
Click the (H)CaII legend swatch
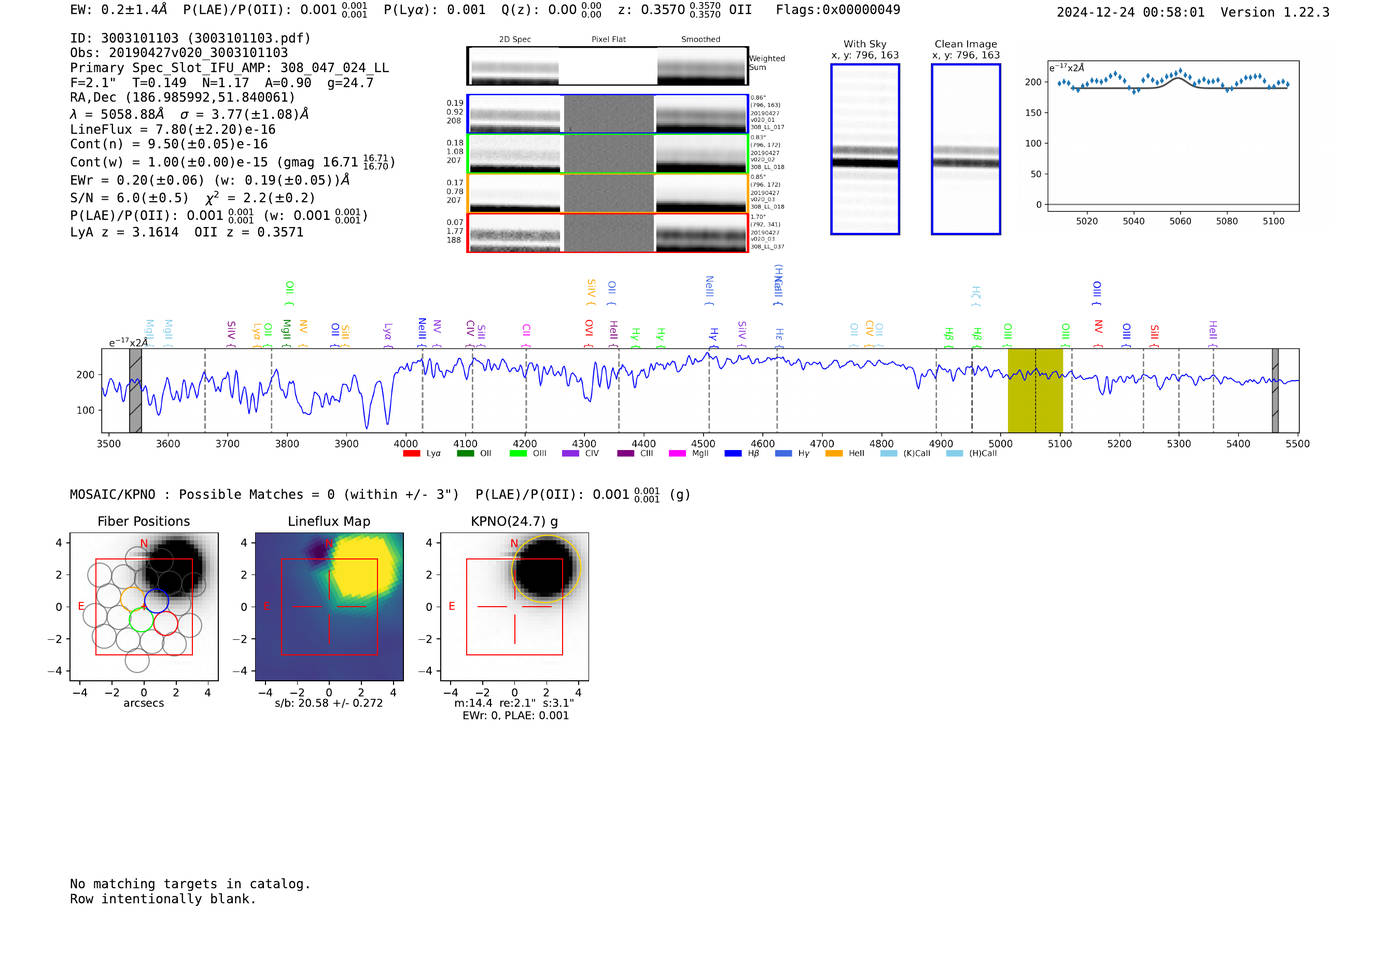click(954, 454)
